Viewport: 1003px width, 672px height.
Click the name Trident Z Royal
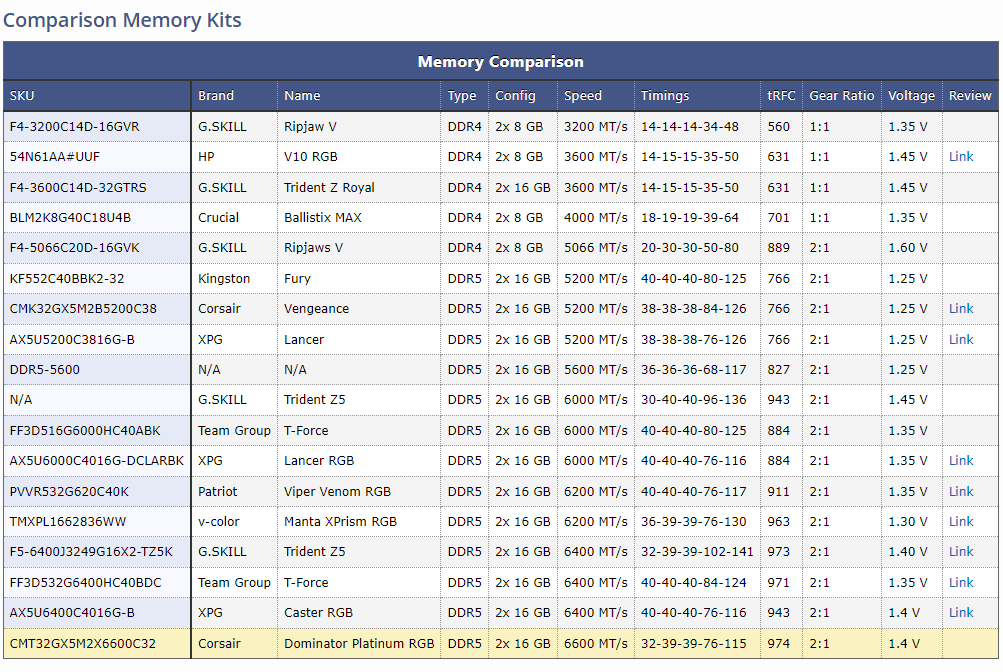[329, 188]
